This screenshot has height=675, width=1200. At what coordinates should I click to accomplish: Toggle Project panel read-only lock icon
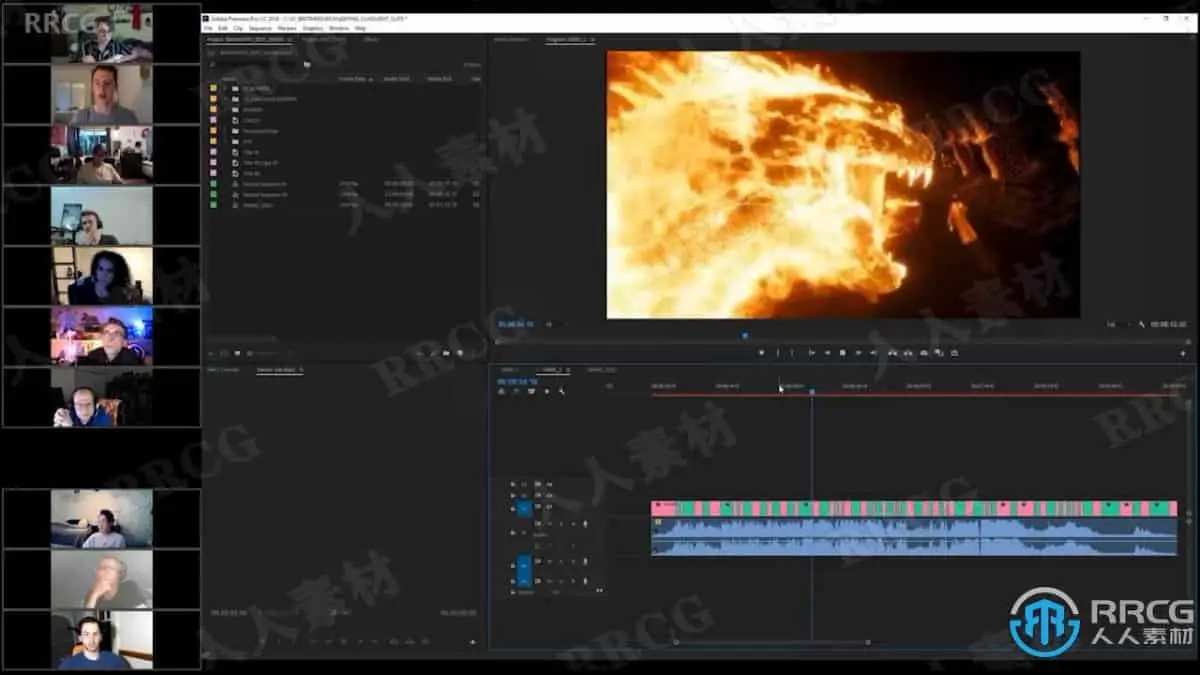coord(211,352)
